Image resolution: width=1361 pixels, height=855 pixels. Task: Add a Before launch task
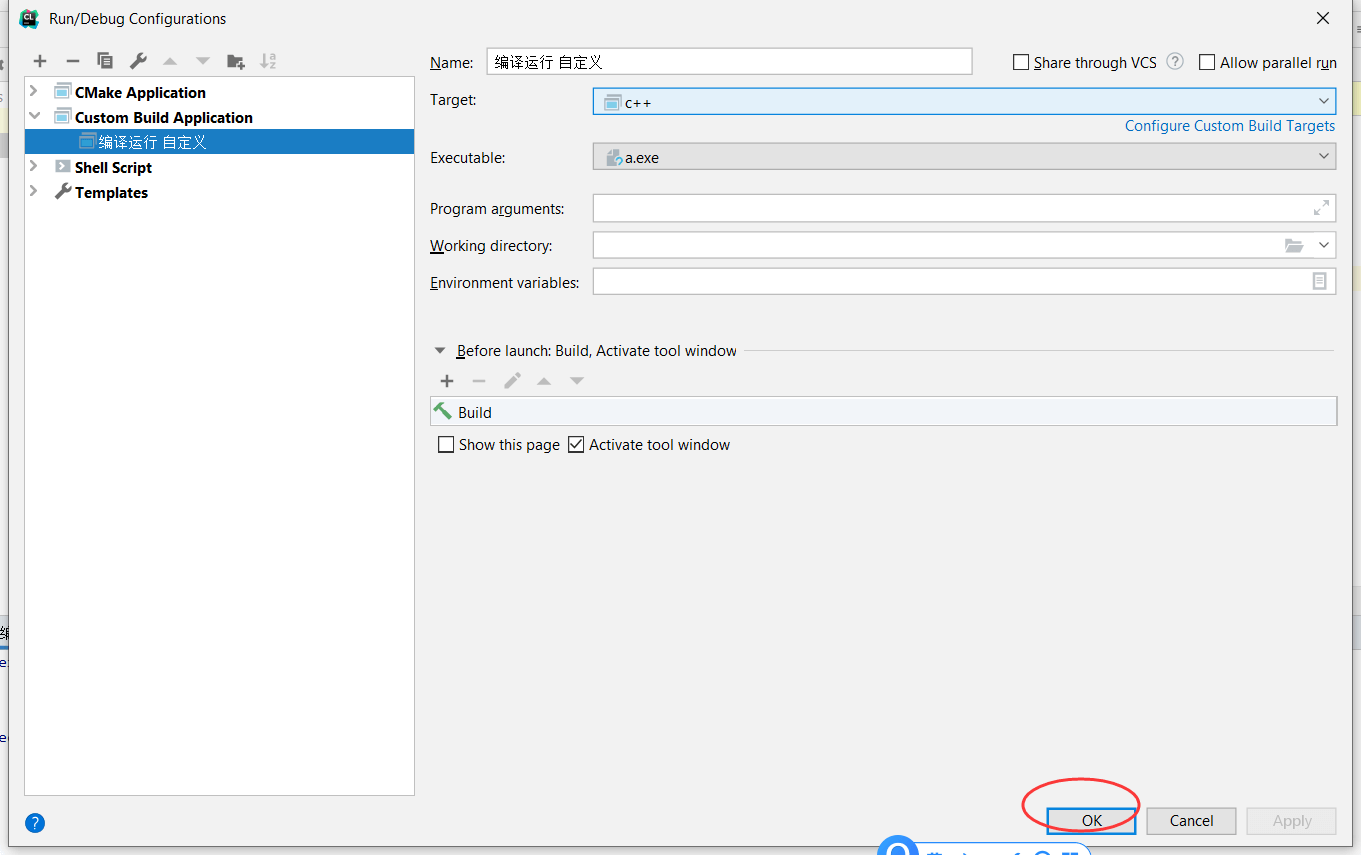447,381
